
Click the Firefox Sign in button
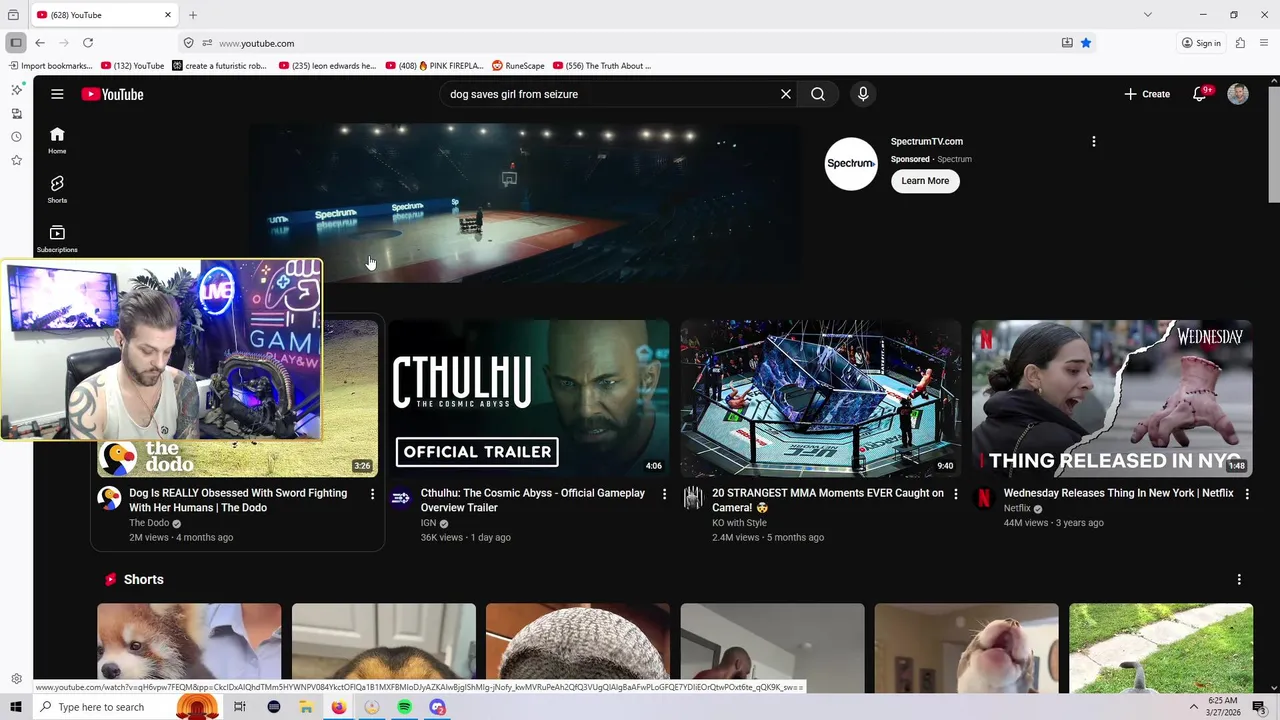pos(1201,43)
